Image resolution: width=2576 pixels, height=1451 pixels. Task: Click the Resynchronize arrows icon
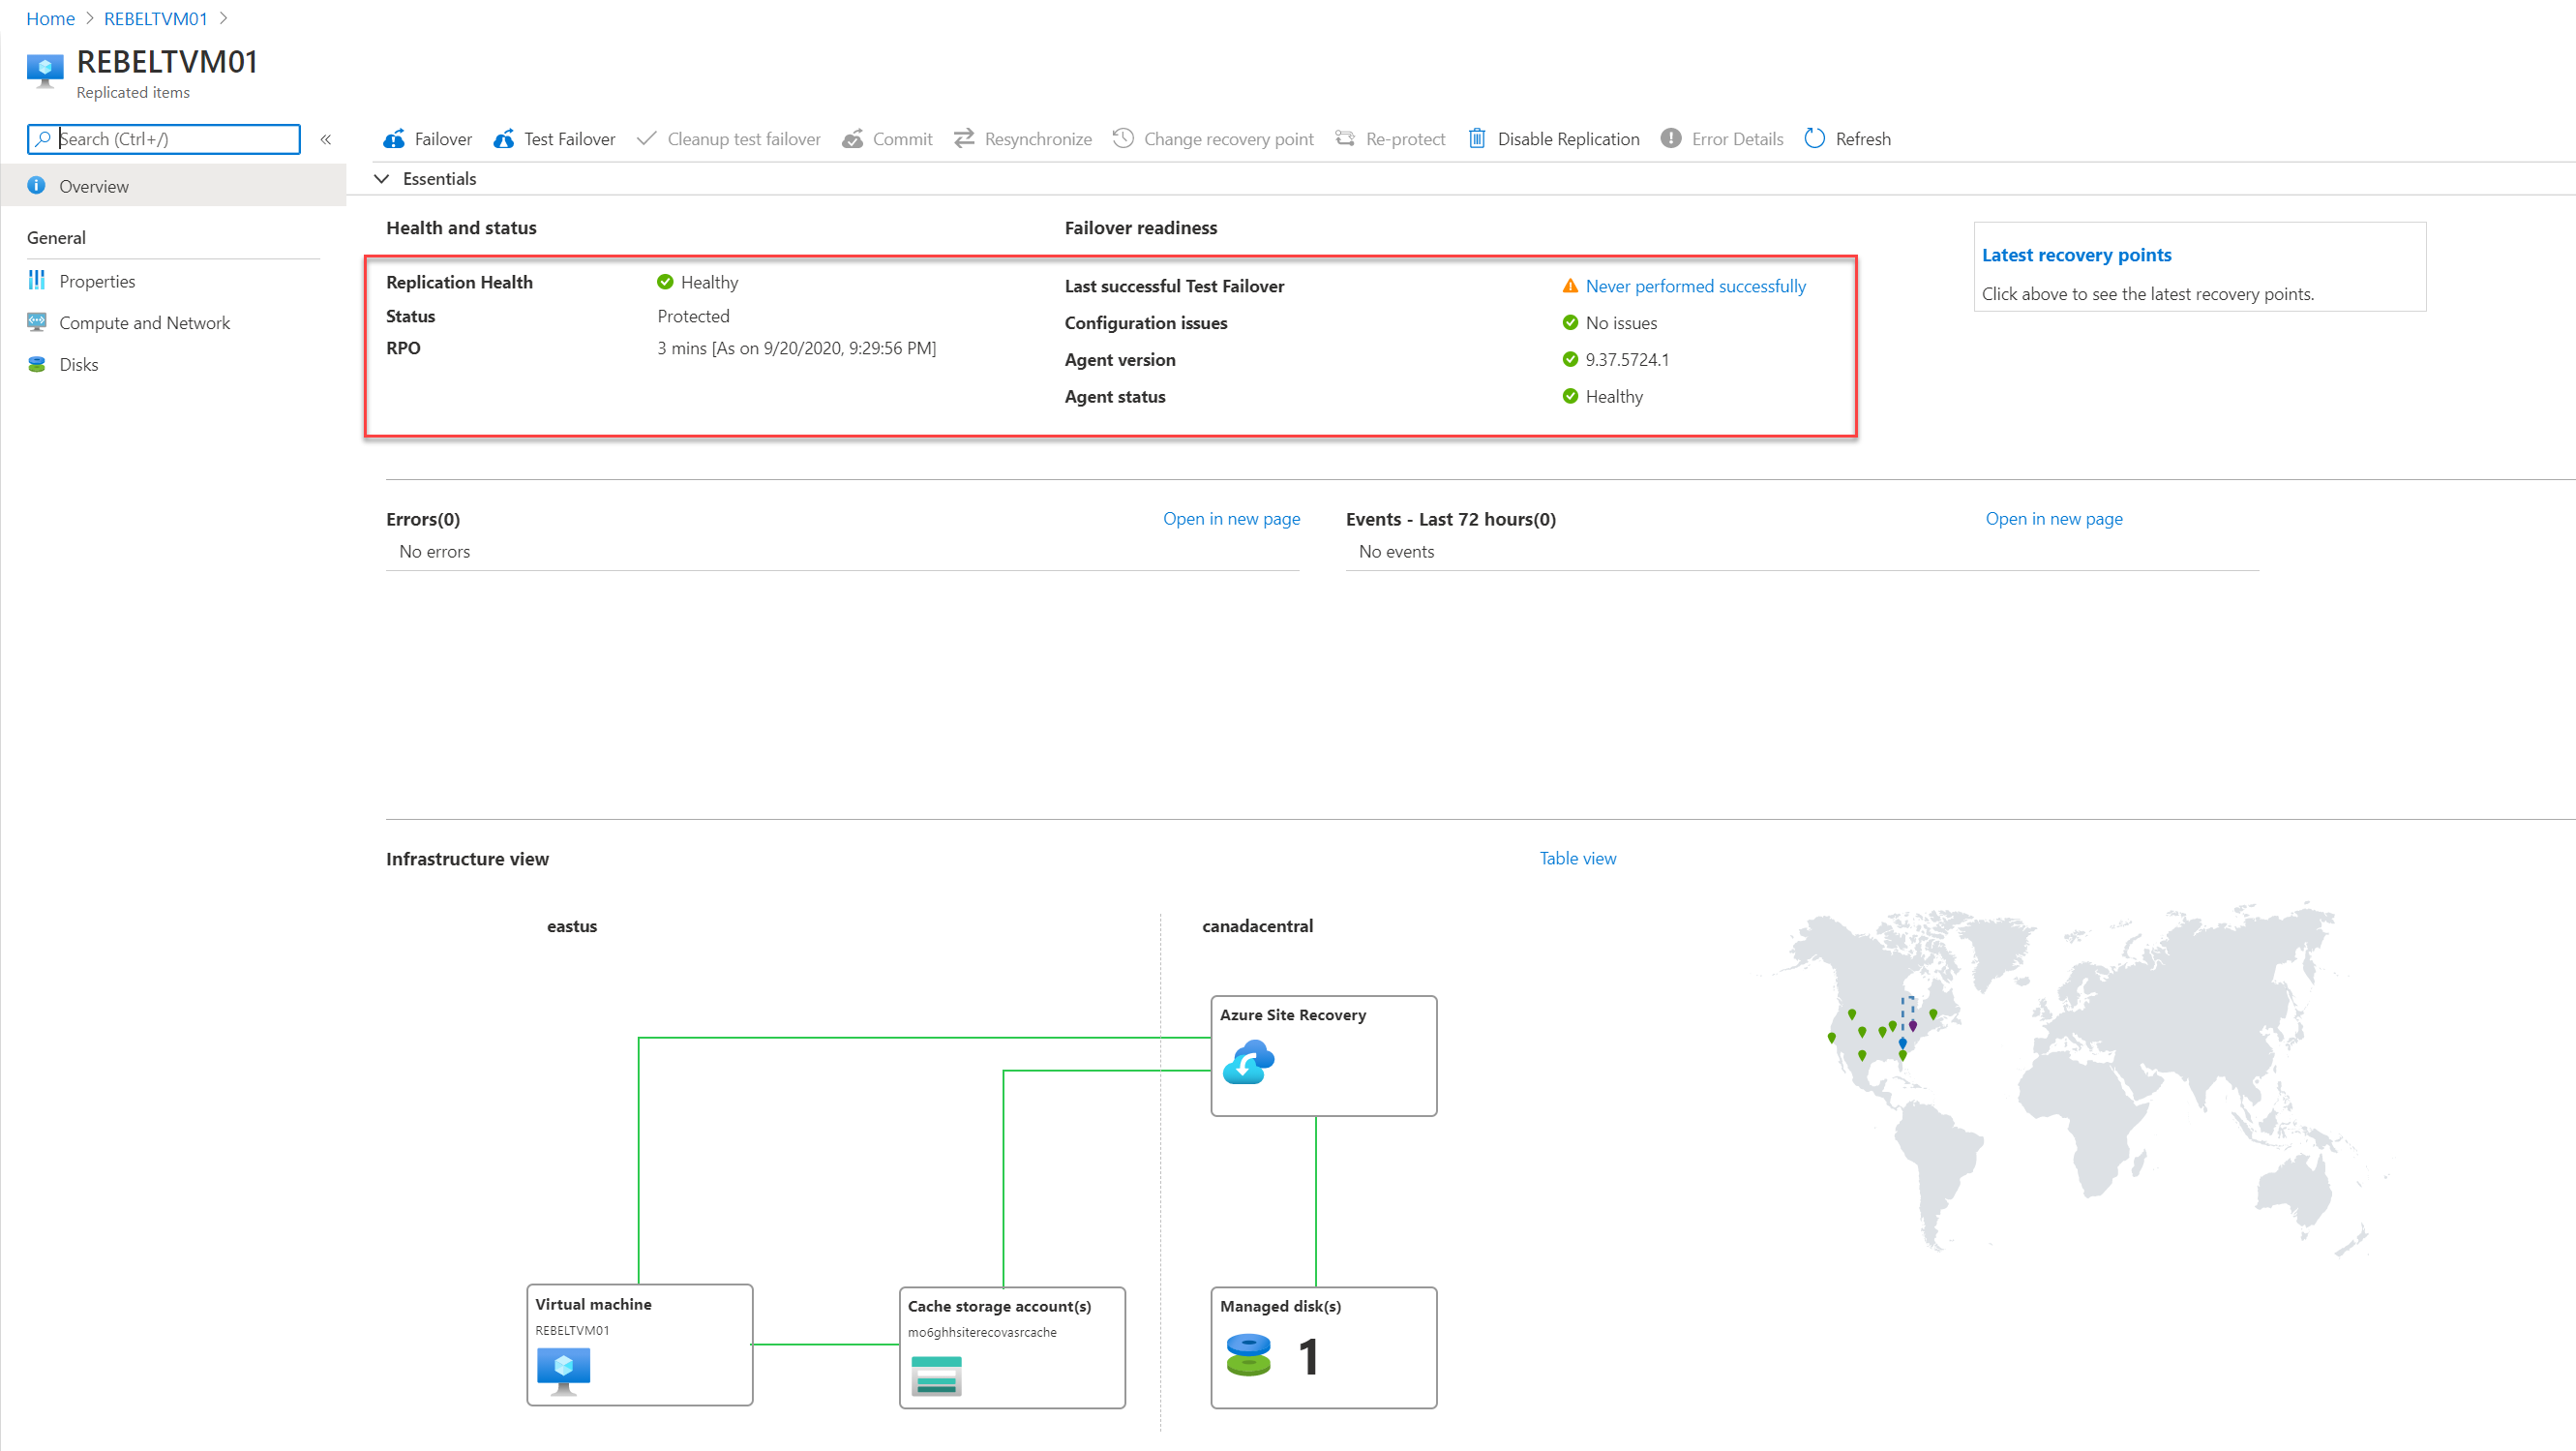pyautogui.click(x=964, y=139)
